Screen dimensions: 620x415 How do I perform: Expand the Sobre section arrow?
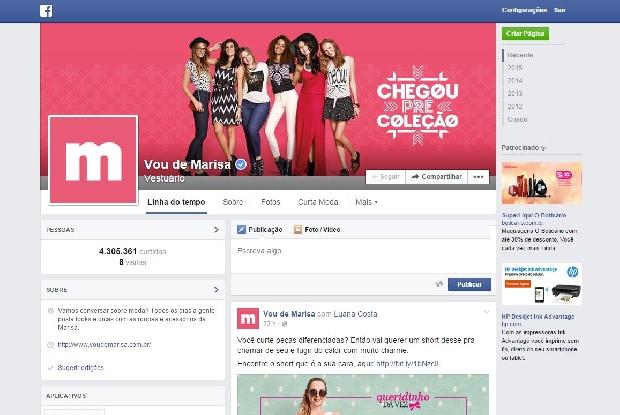[x=216, y=290]
